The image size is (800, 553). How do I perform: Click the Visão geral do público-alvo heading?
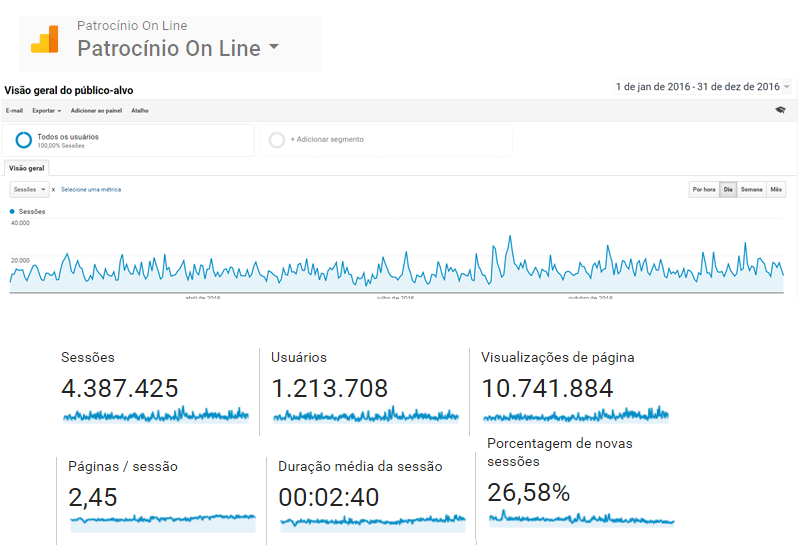pyautogui.click(x=69, y=90)
